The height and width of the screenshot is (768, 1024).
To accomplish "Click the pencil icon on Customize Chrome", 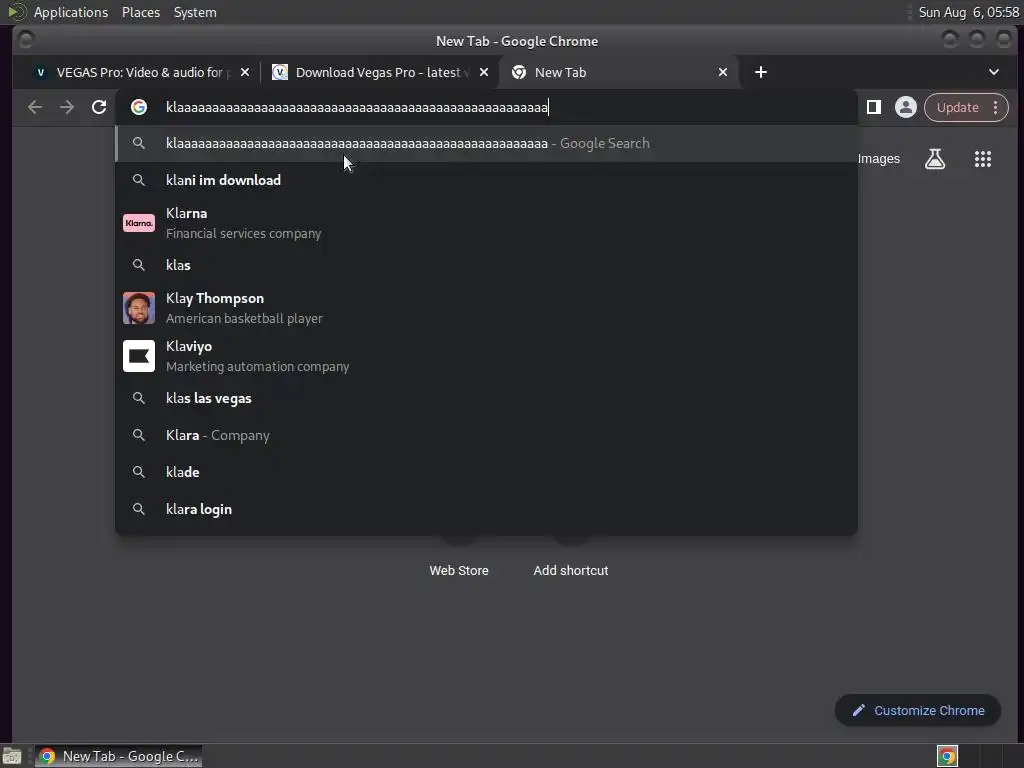I will tap(859, 711).
